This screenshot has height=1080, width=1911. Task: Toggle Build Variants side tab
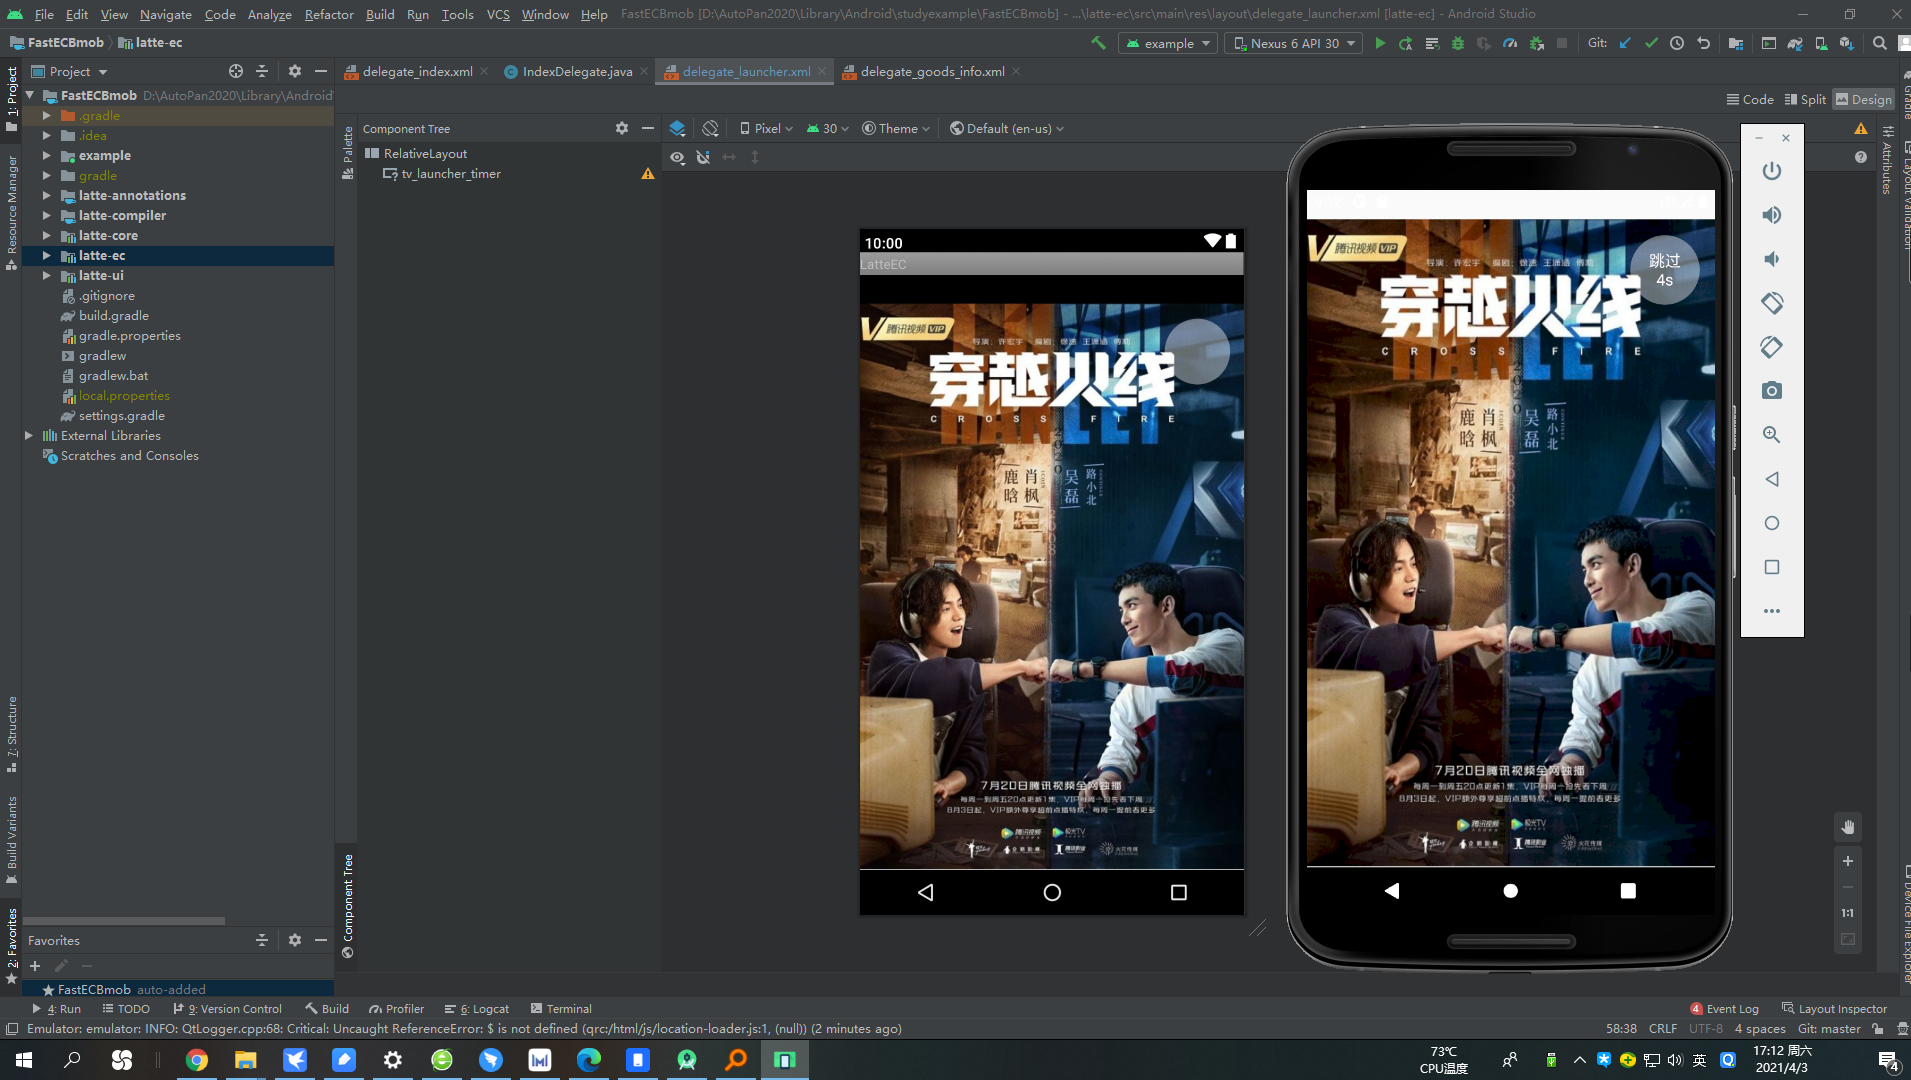(x=12, y=841)
